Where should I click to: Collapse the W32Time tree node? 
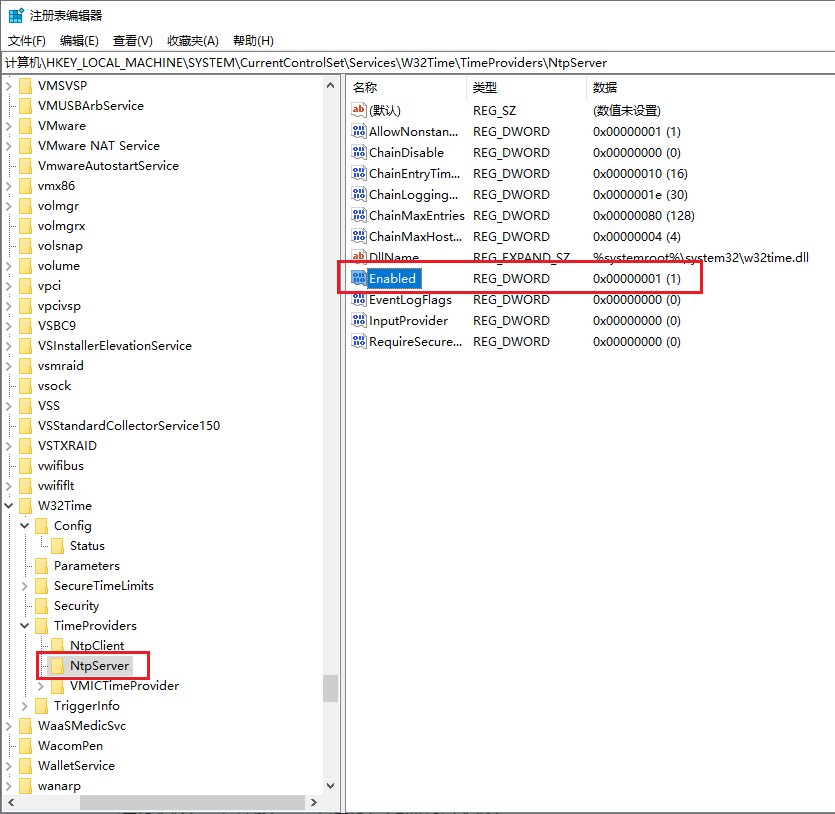pyautogui.click(x=9, y=506)
